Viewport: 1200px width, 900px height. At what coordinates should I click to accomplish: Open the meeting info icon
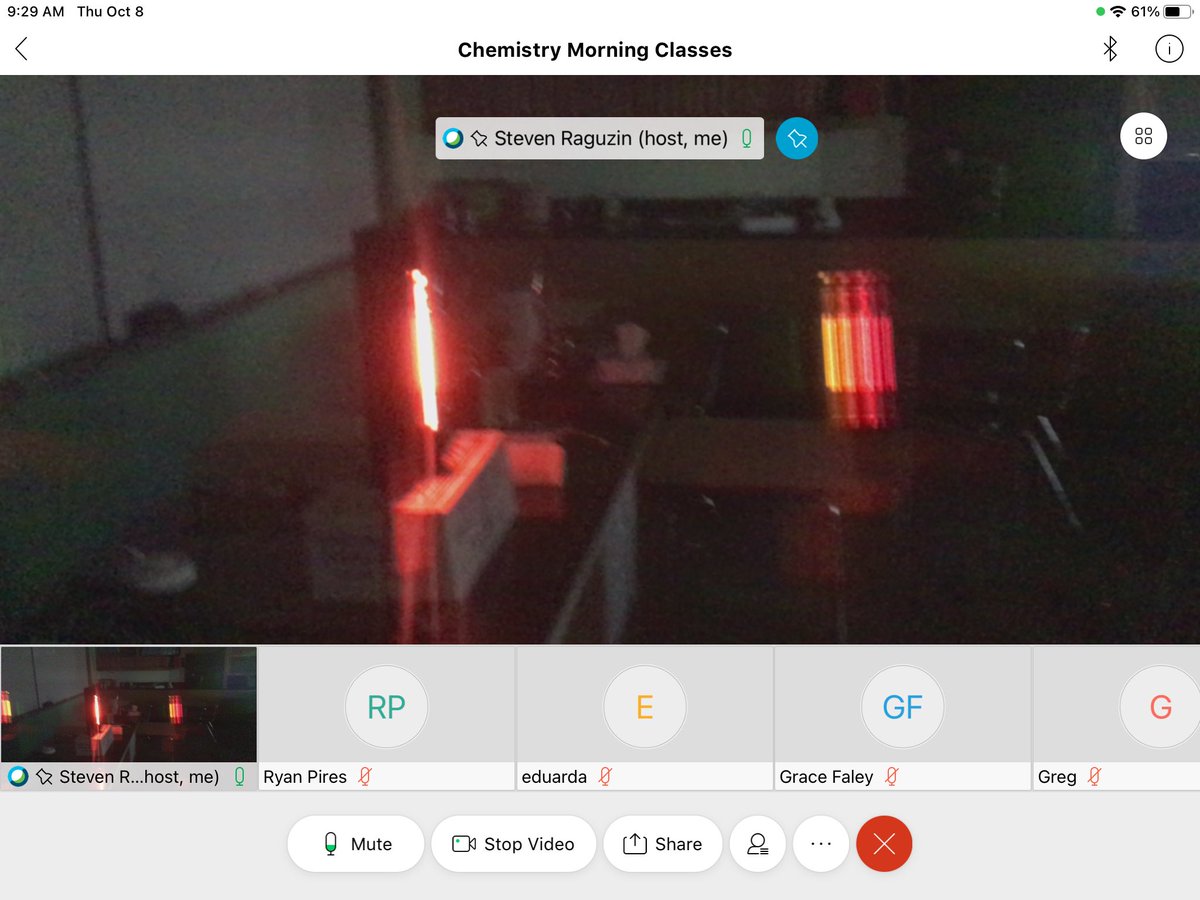[x=1168, y=49]
